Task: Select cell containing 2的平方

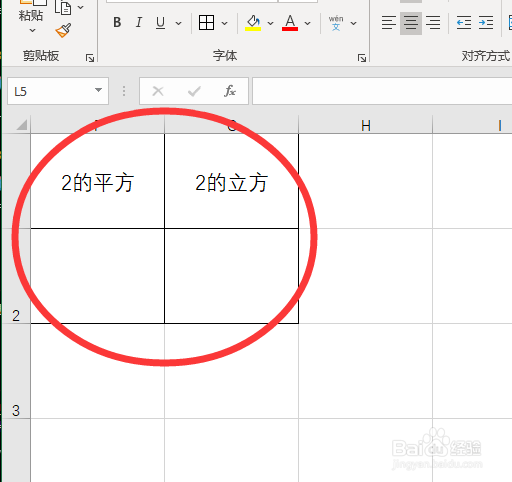Action: [x=97, y=181]
